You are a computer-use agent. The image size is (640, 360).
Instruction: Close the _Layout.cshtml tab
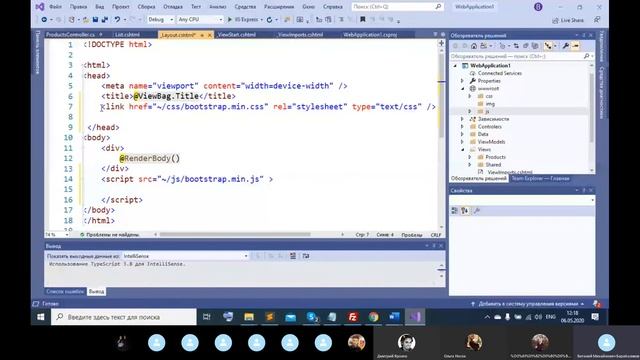[210, 35]
